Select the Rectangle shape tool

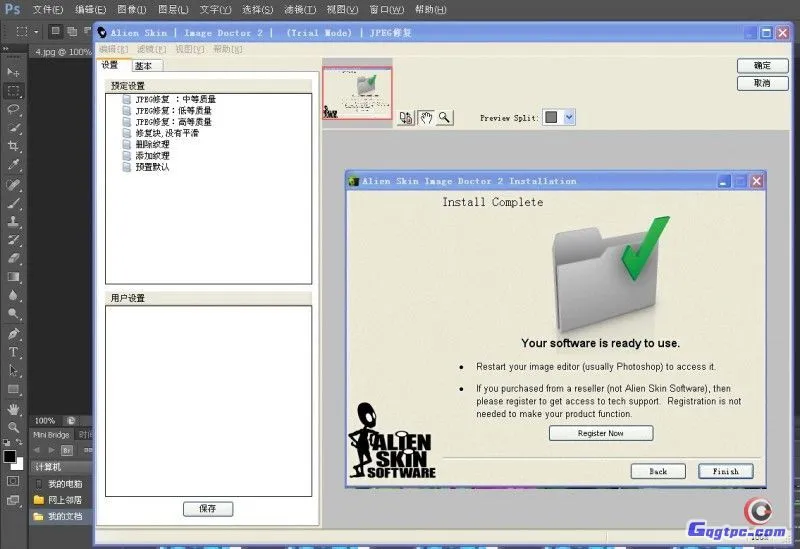point(13,390)
